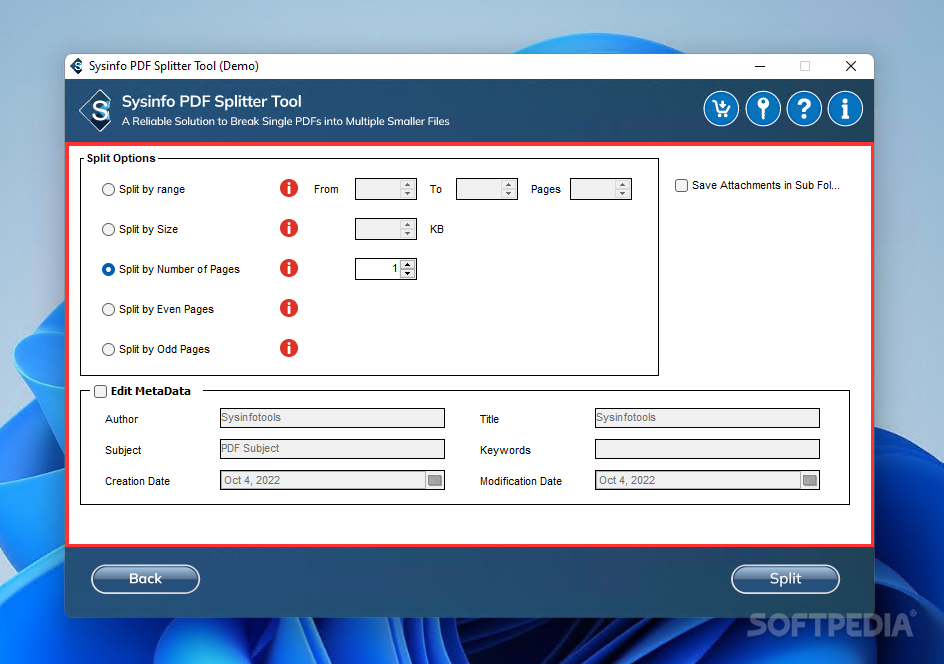Show info for Split by range

pyautogui.click(x=289, y=188)
